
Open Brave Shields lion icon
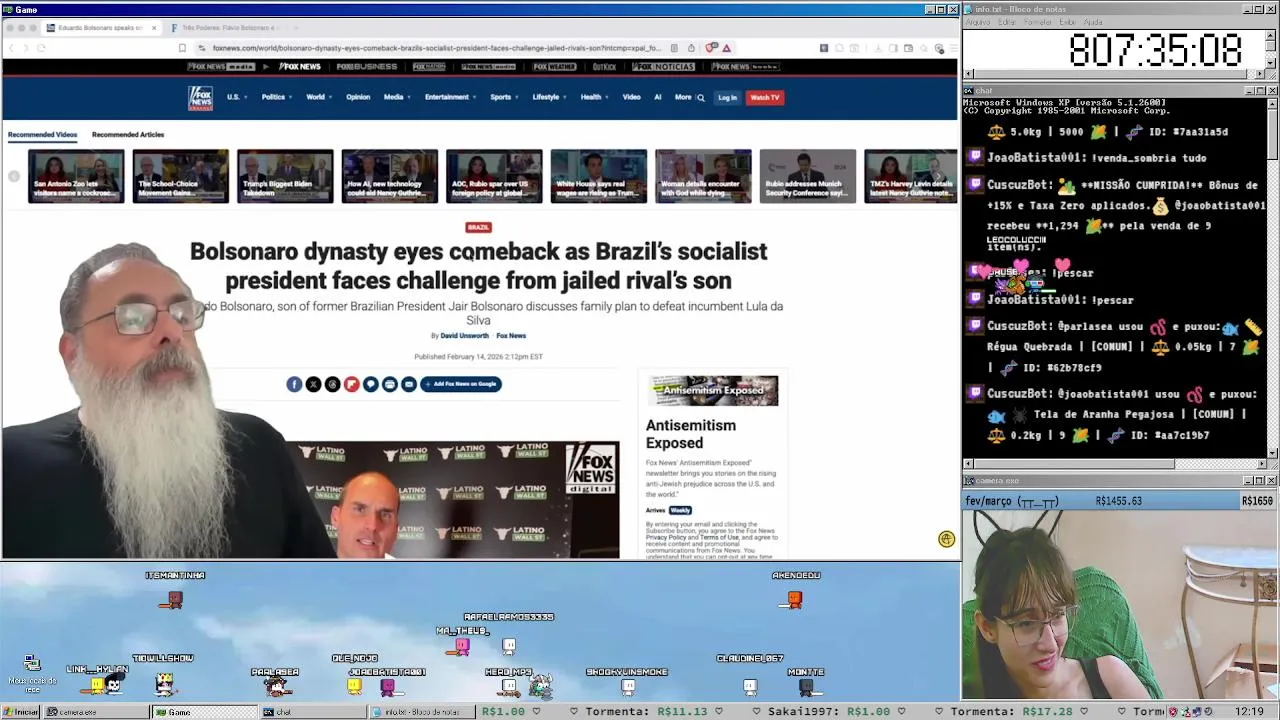point(711,48)
